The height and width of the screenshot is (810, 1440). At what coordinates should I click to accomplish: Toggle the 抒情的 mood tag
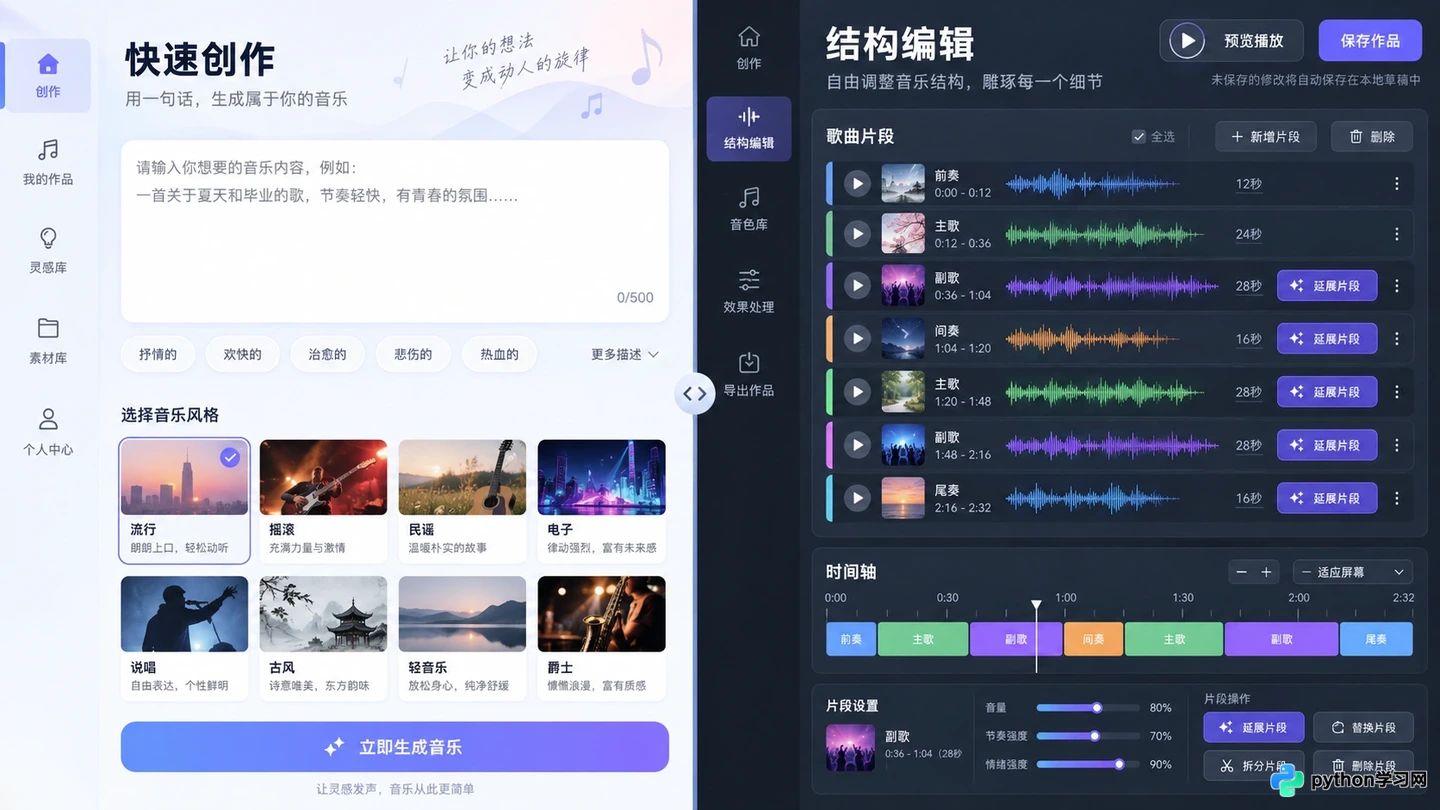tap(158, 354)
